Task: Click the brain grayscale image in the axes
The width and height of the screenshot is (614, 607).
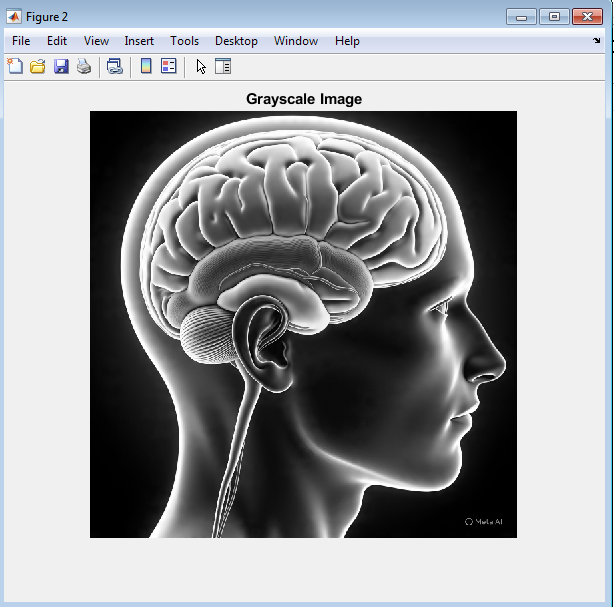Action: pyautogui.click(x=303, y=324)
